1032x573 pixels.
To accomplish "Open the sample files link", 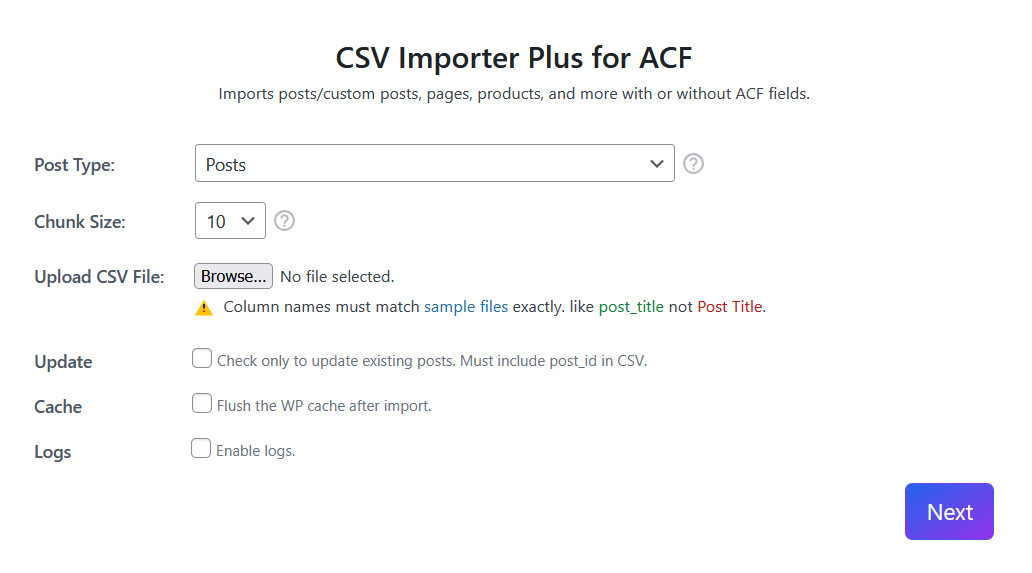I will 466,307.
